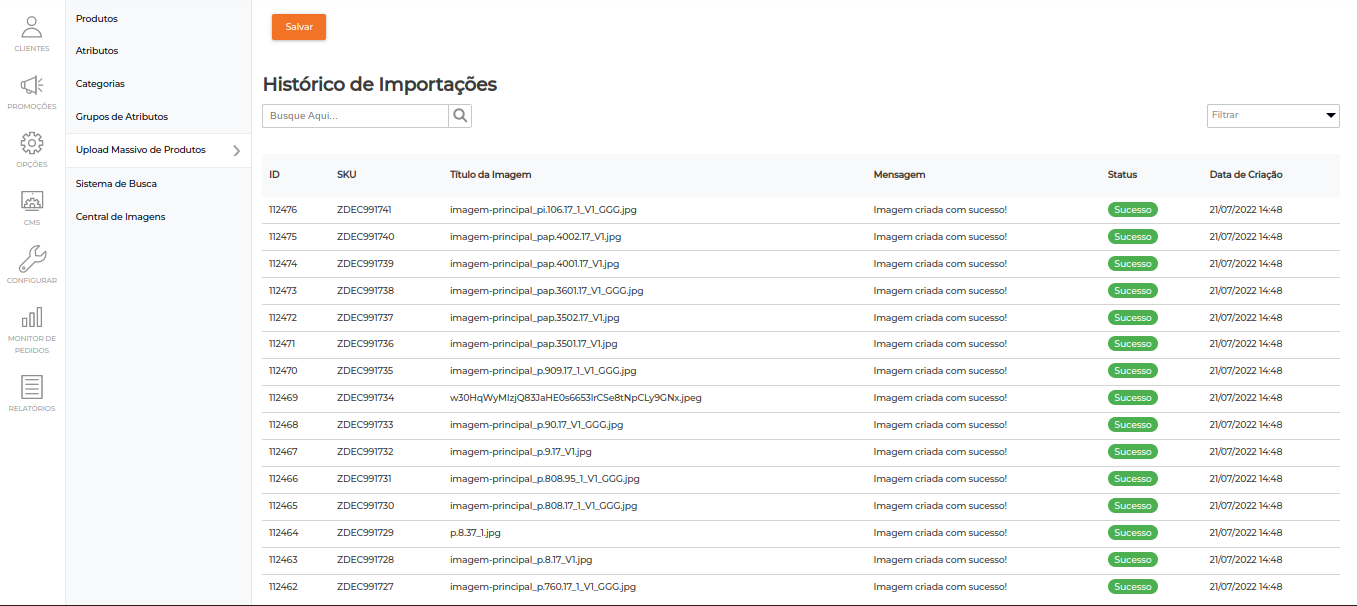Expand the Upload Massivo de Produtos chevron

237,151
